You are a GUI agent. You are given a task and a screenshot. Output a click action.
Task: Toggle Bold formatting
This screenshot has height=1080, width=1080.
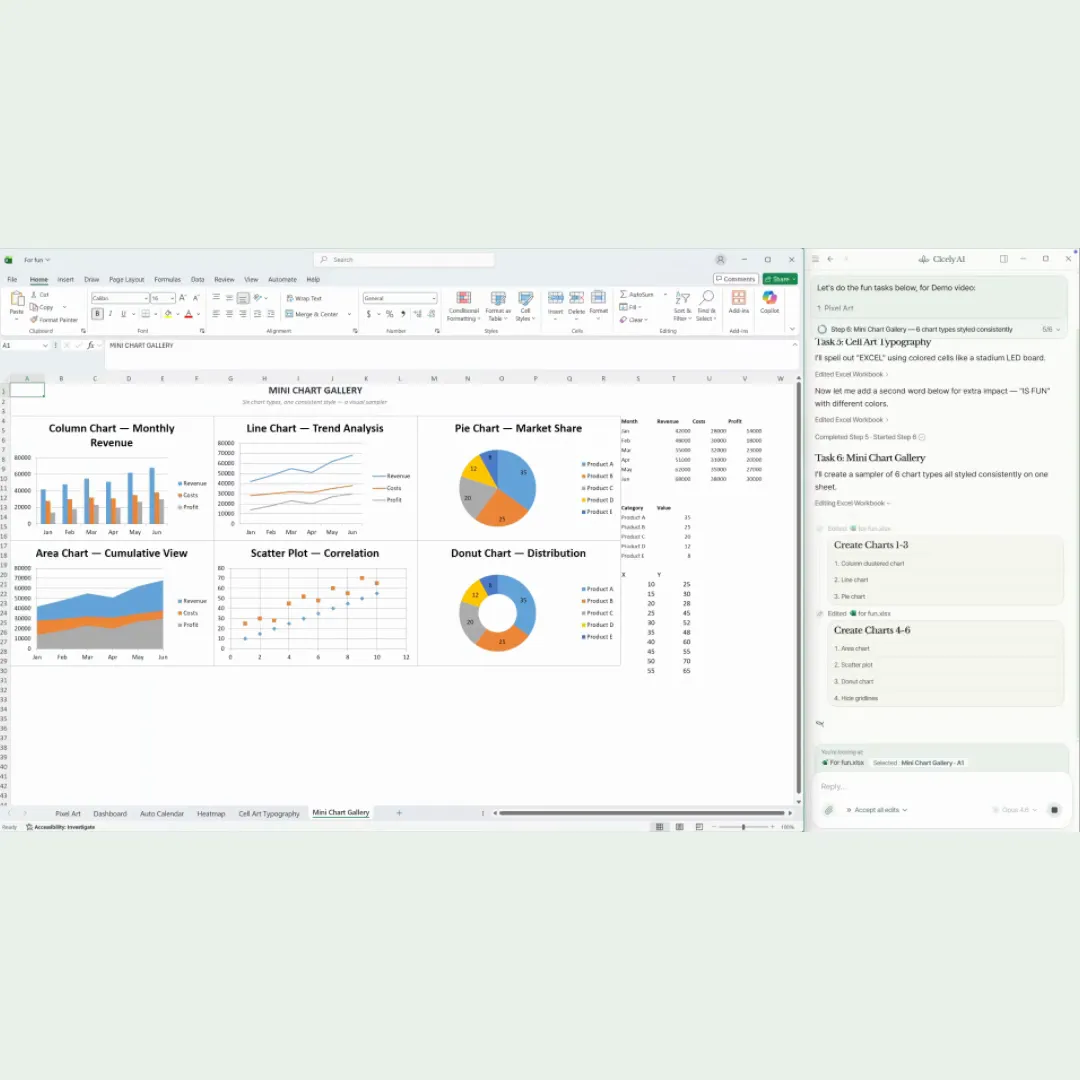point(98,314)
